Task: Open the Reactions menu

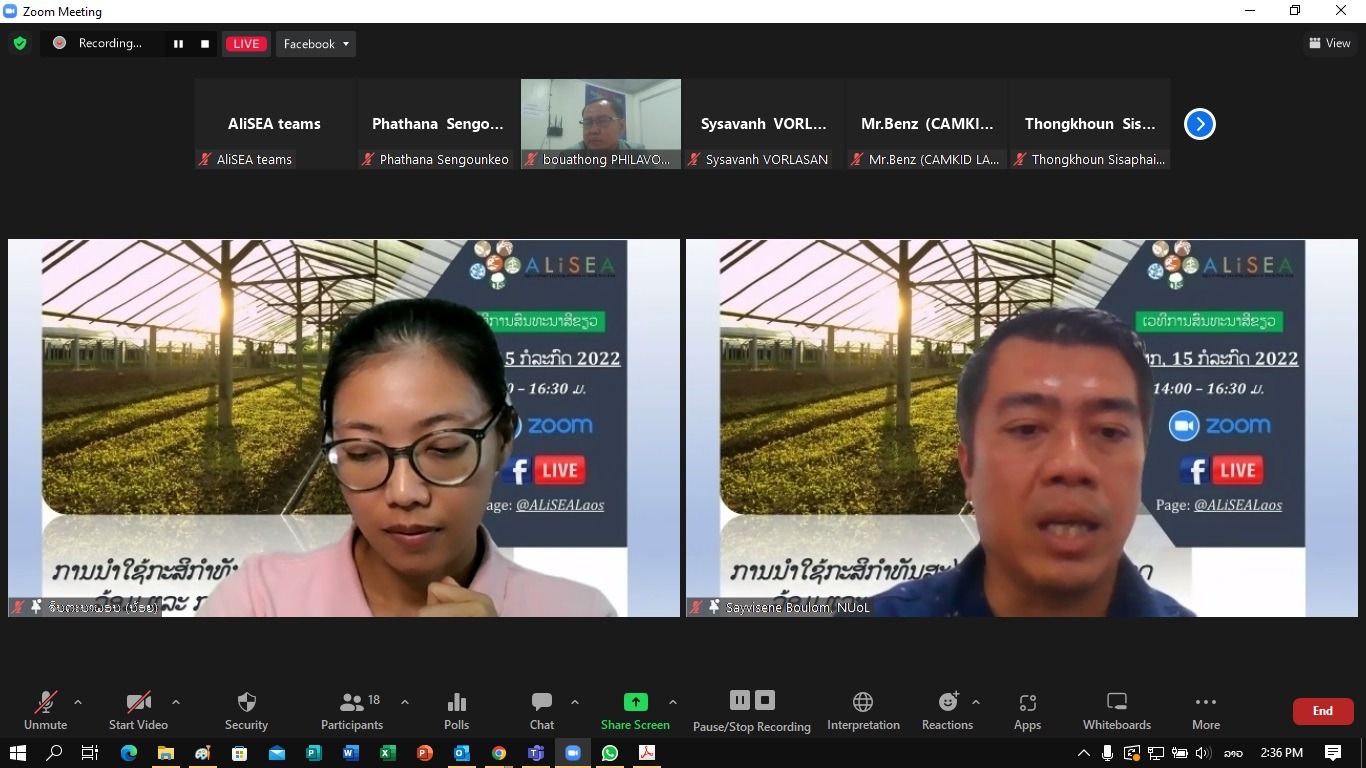Action: tap(947, 710)
